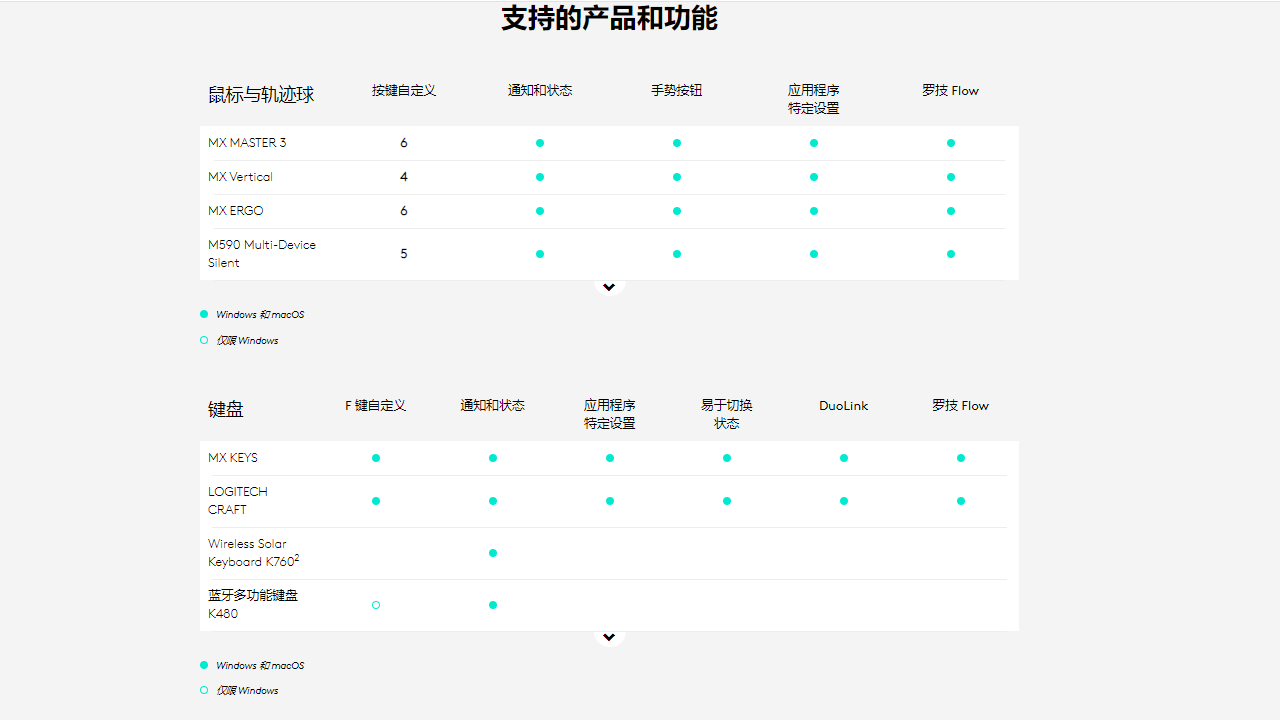Image resolution: width=1280 pixels, height=720 pixels.
Task: Click the MX ERGO 手势按钮 status dot
Action: click(x=677, y=211)
